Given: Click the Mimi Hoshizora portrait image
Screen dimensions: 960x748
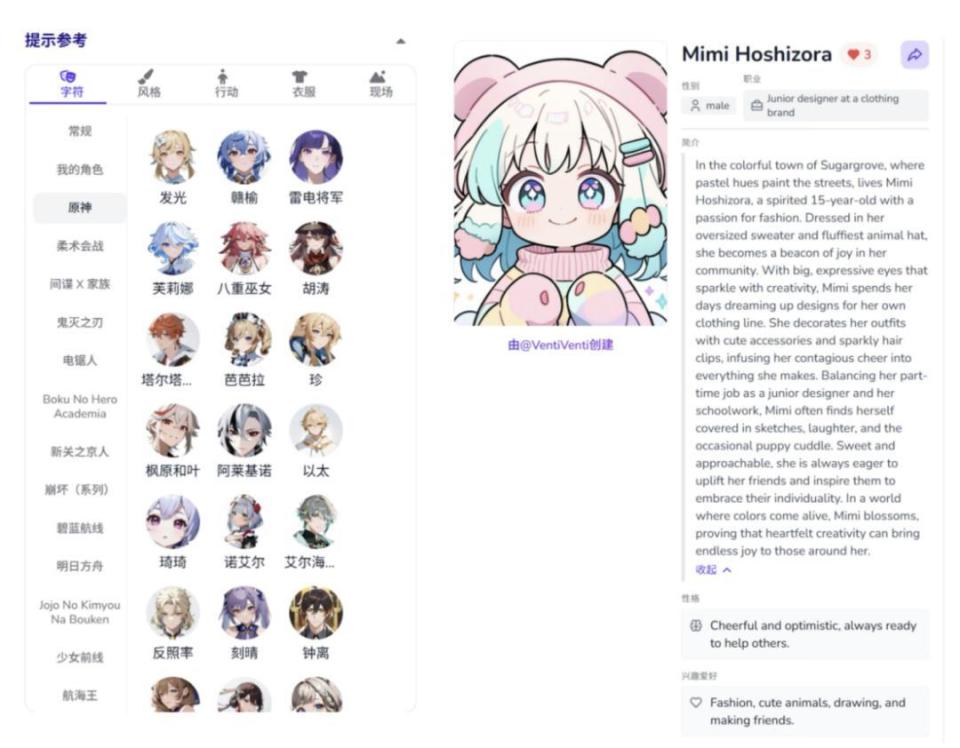Looking at the screenshot, I should tap(560, 184).
